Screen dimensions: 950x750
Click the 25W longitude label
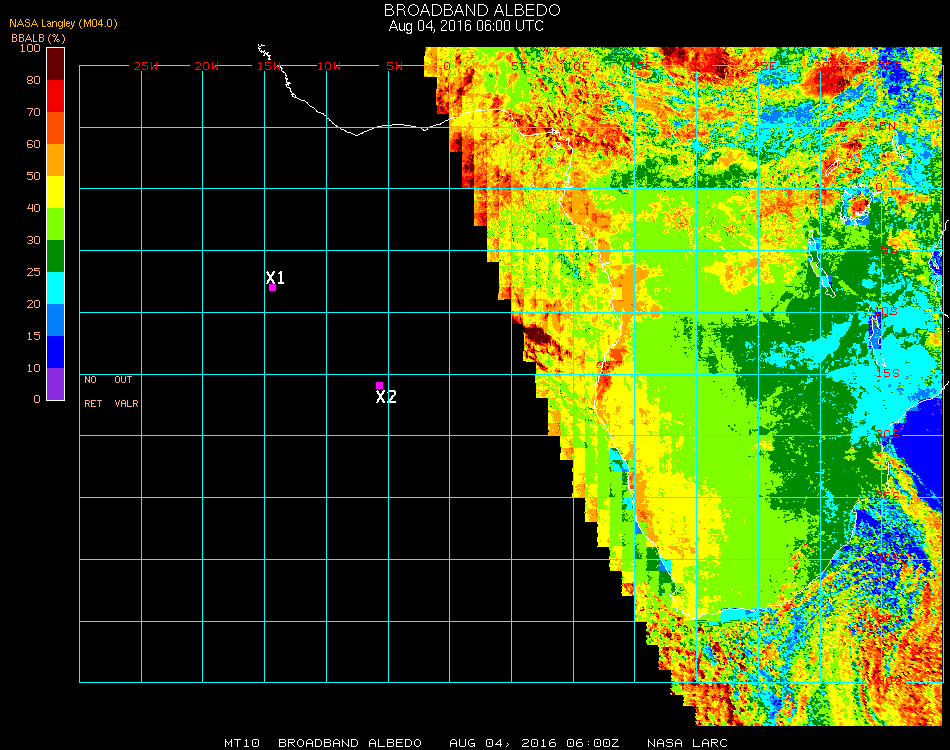click(146, 66)
